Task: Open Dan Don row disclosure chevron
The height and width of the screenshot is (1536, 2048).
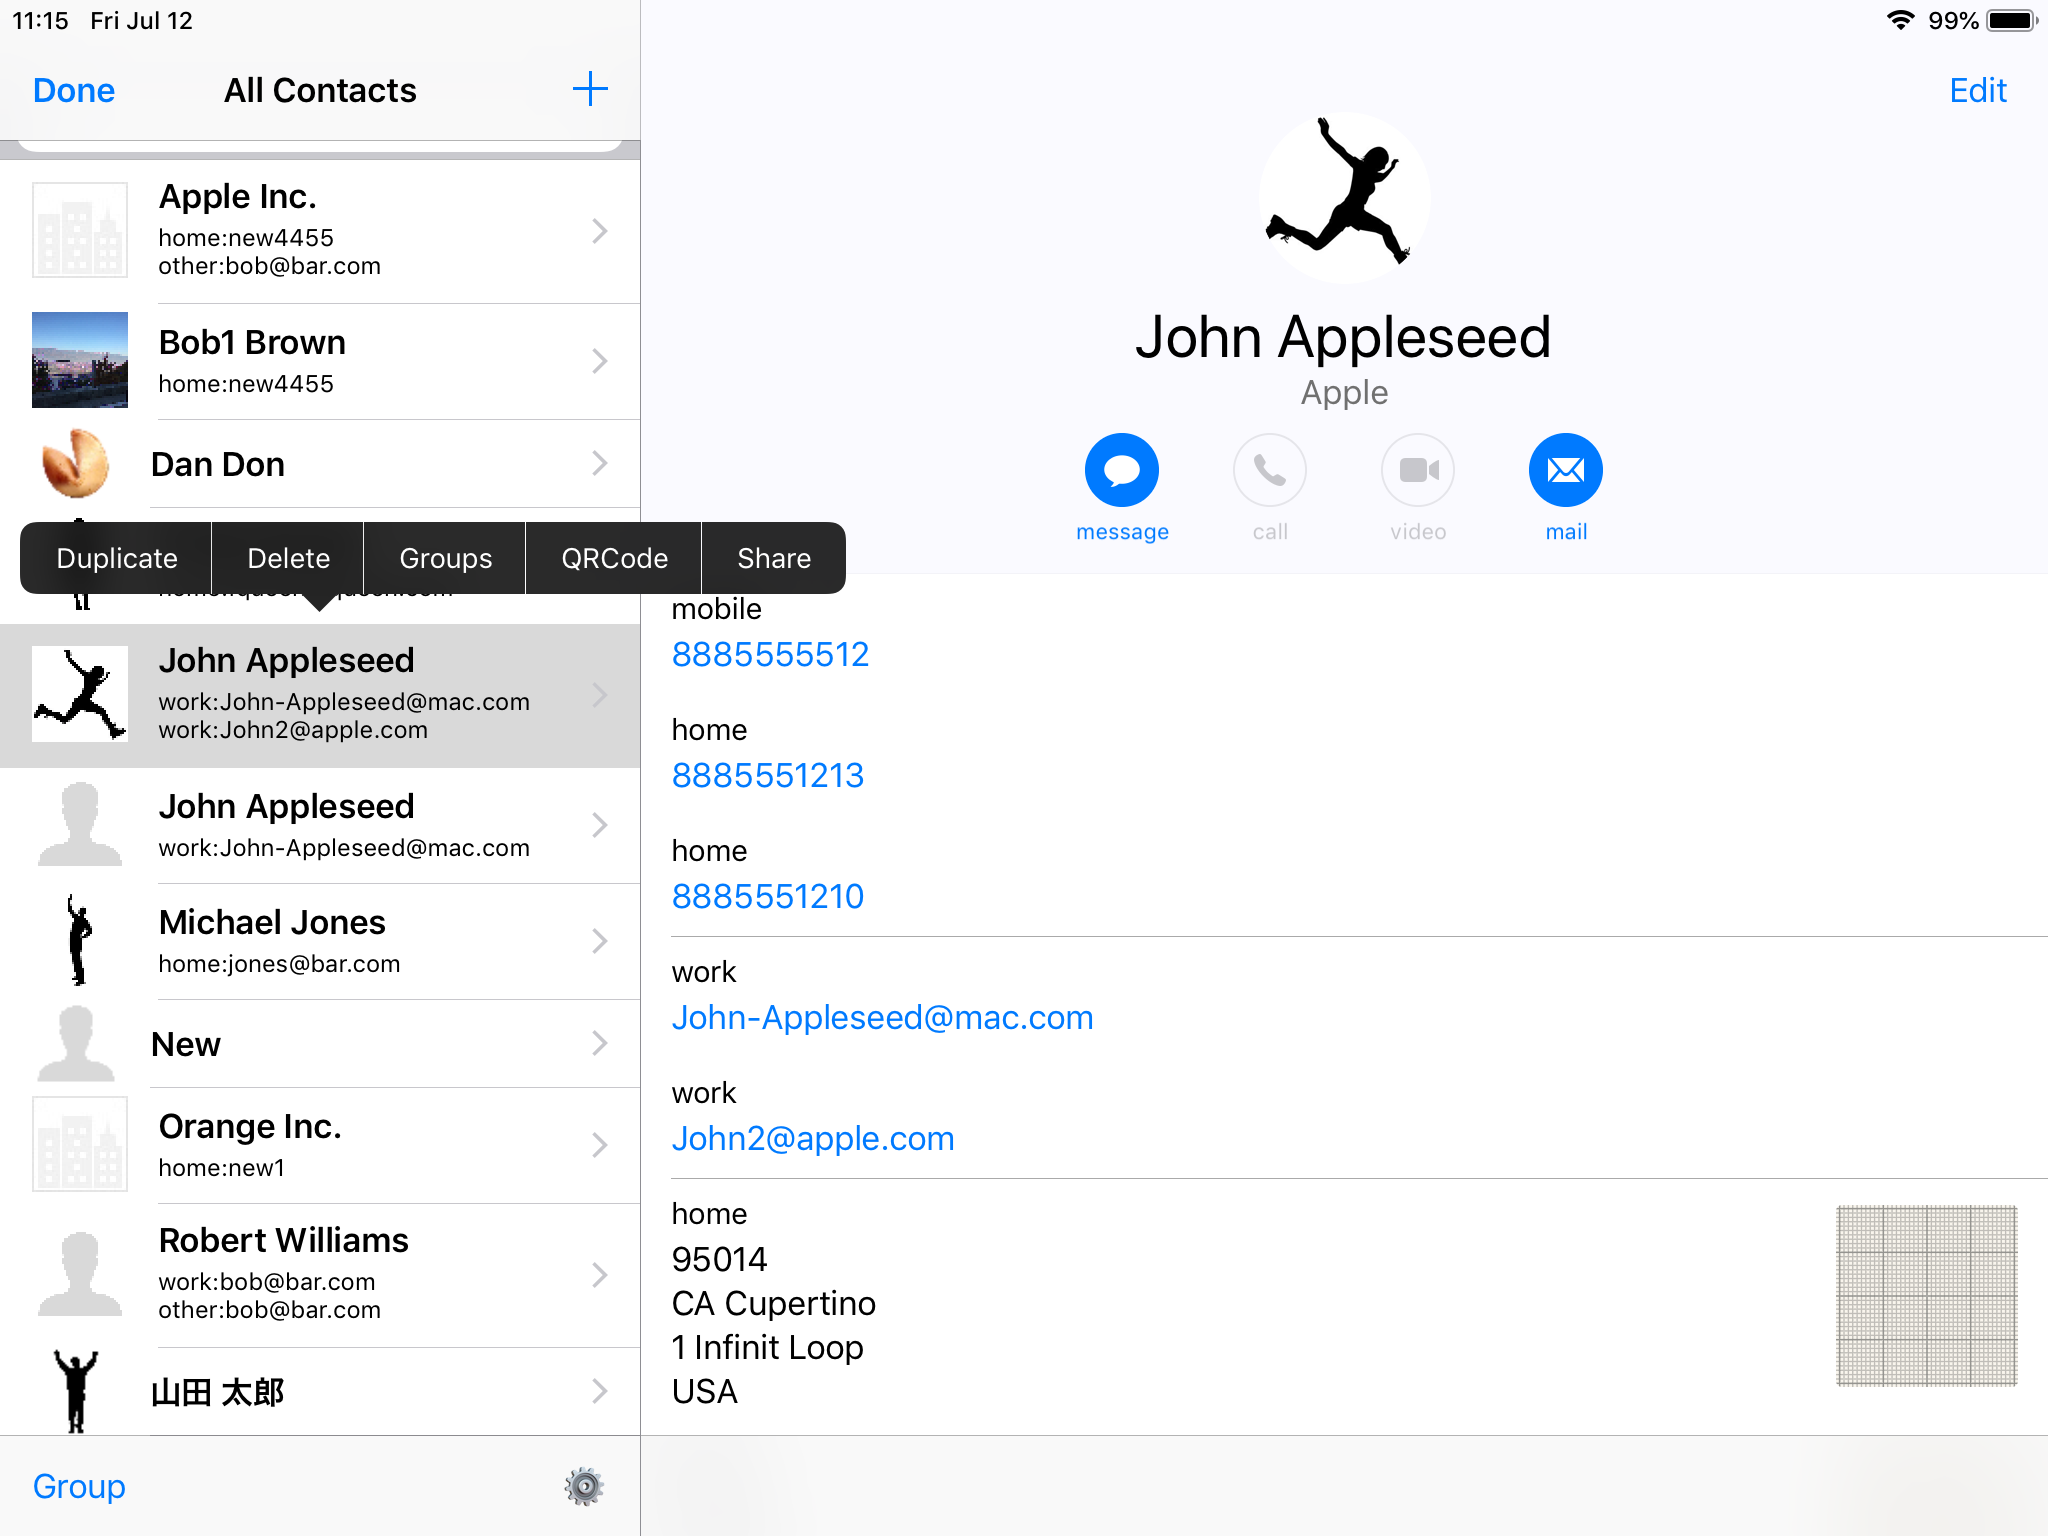Action: pyautogui.click(x=600, y=463)
